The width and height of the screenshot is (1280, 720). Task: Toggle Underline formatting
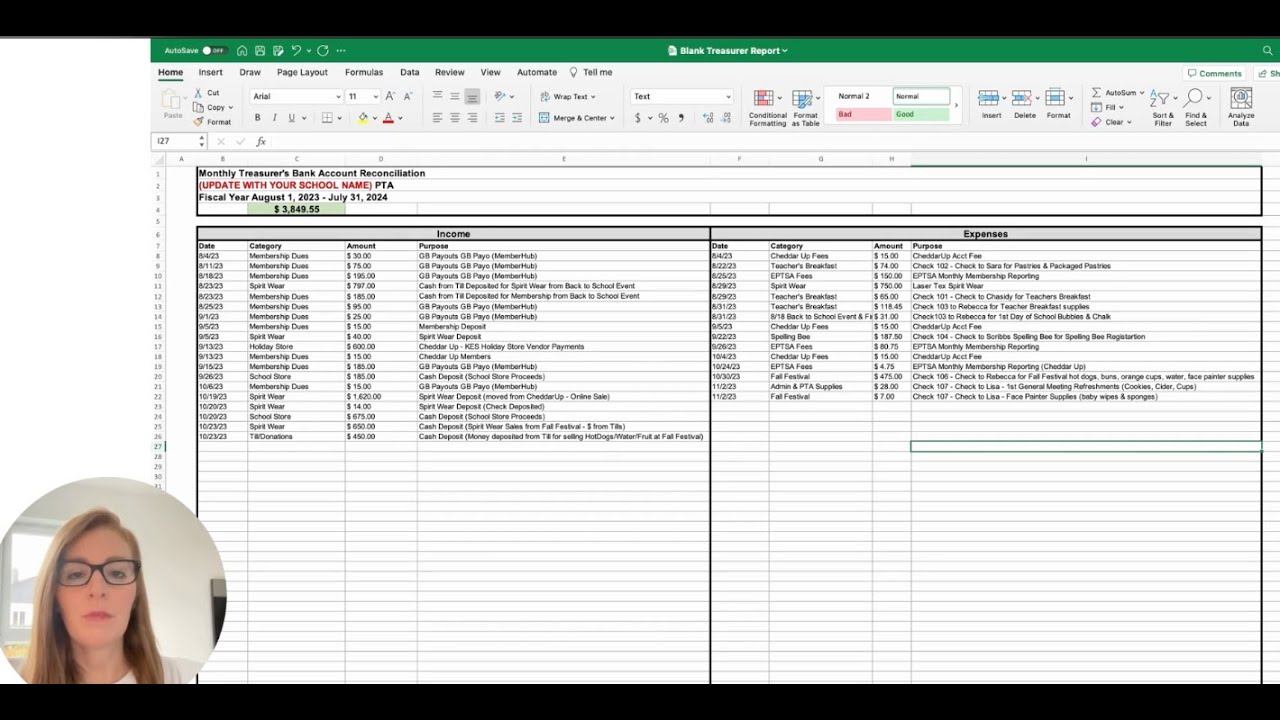click(291, 118)
